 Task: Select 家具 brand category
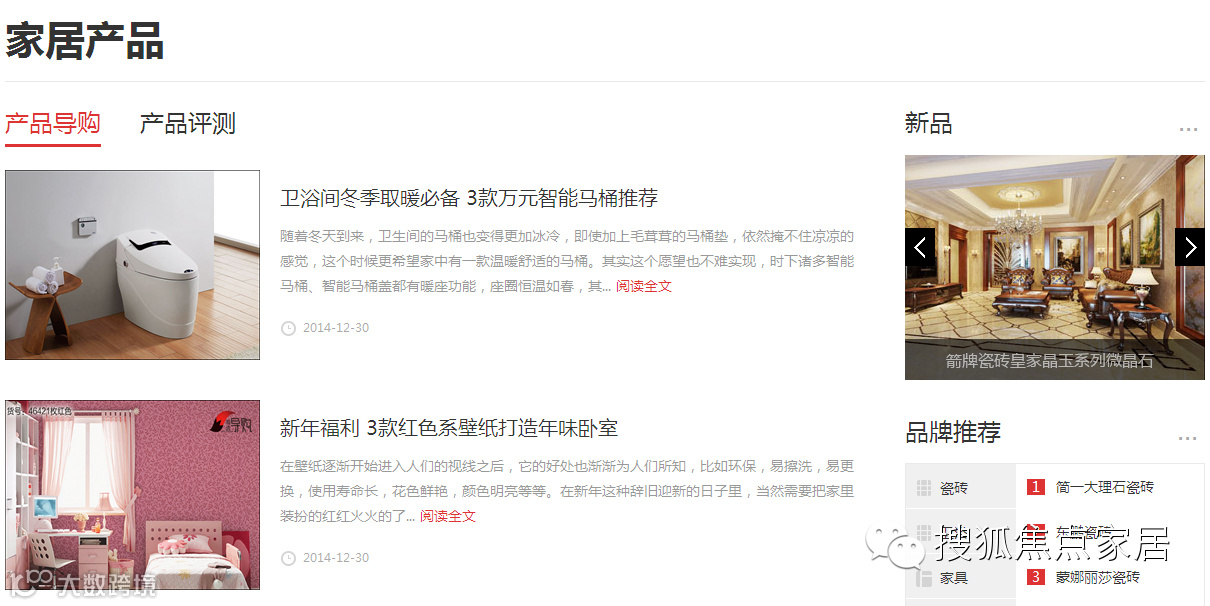point(960,577)
